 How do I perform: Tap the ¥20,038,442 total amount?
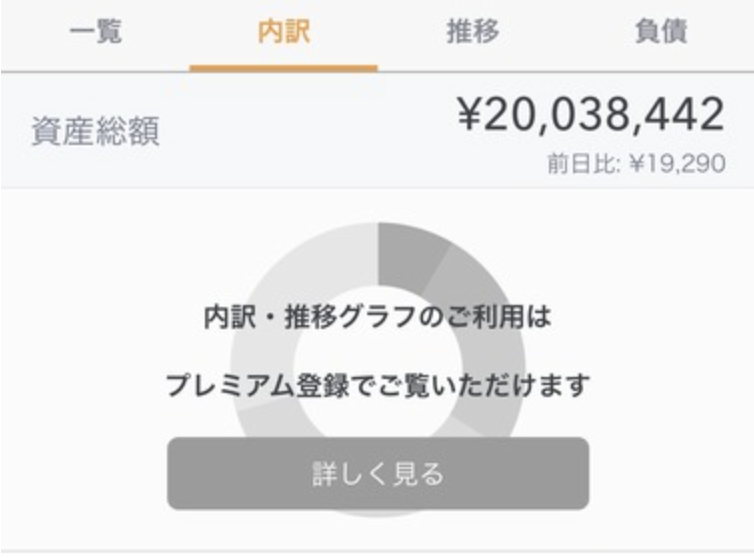590,116
